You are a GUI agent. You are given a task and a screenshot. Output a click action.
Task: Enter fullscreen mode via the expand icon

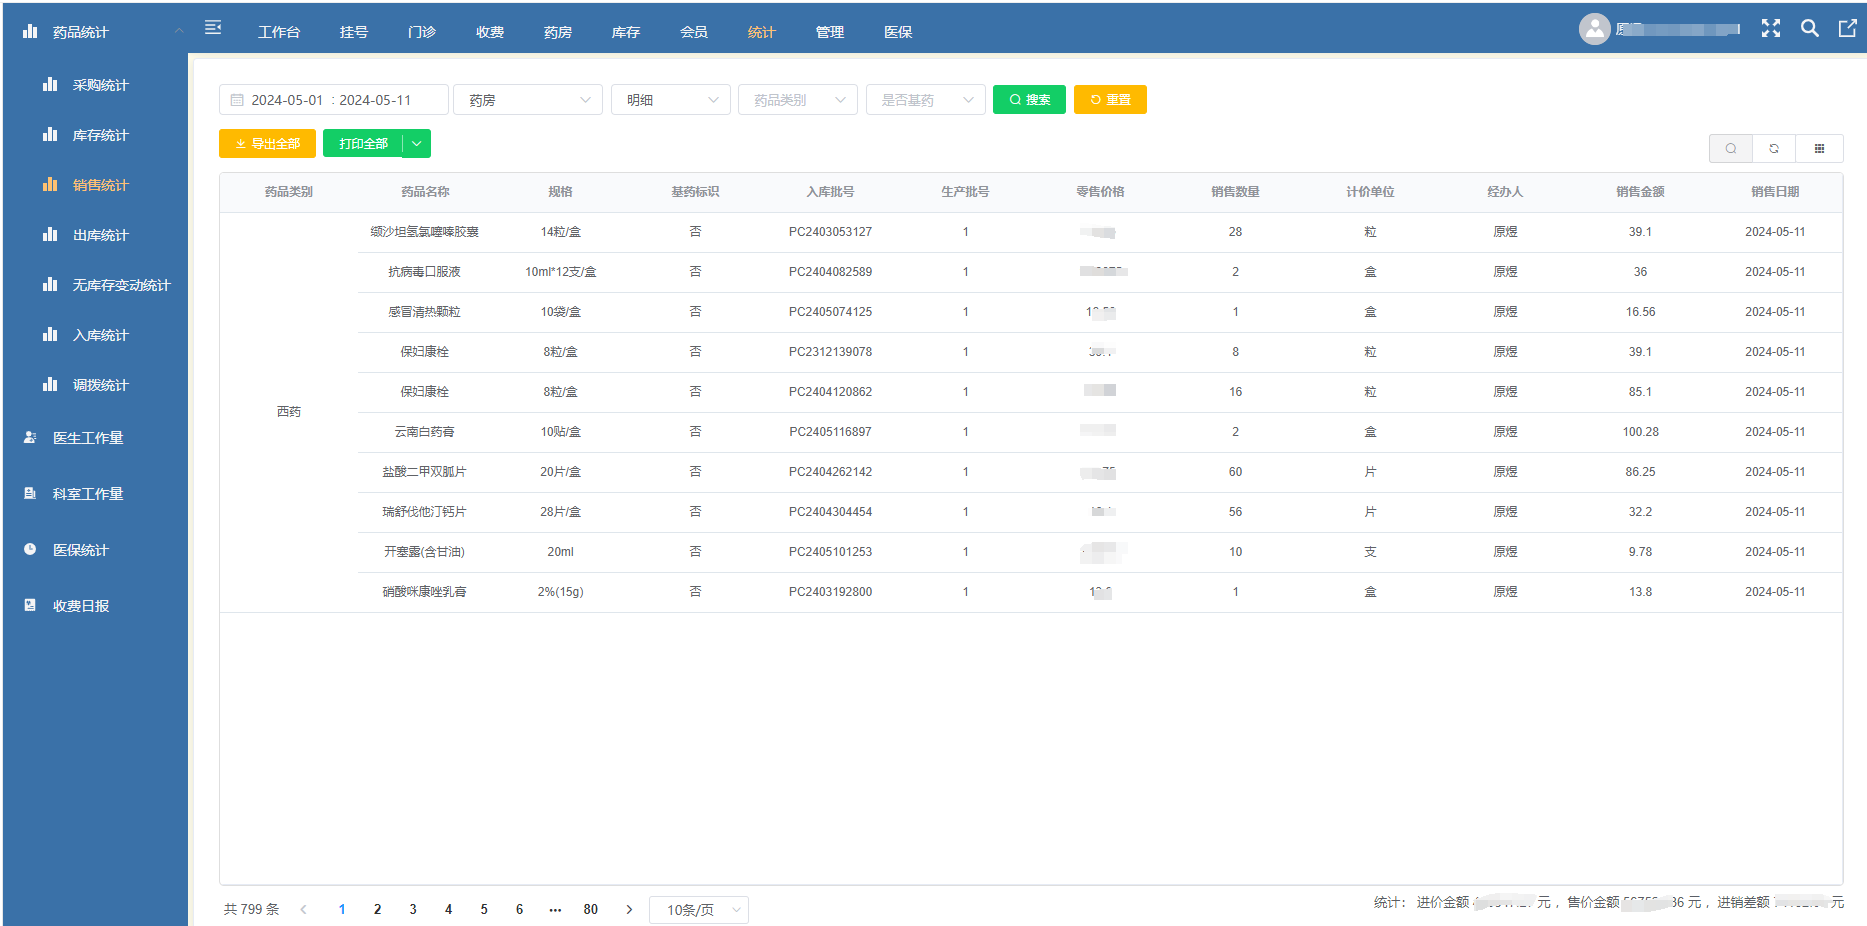[x=1771, y=28]
